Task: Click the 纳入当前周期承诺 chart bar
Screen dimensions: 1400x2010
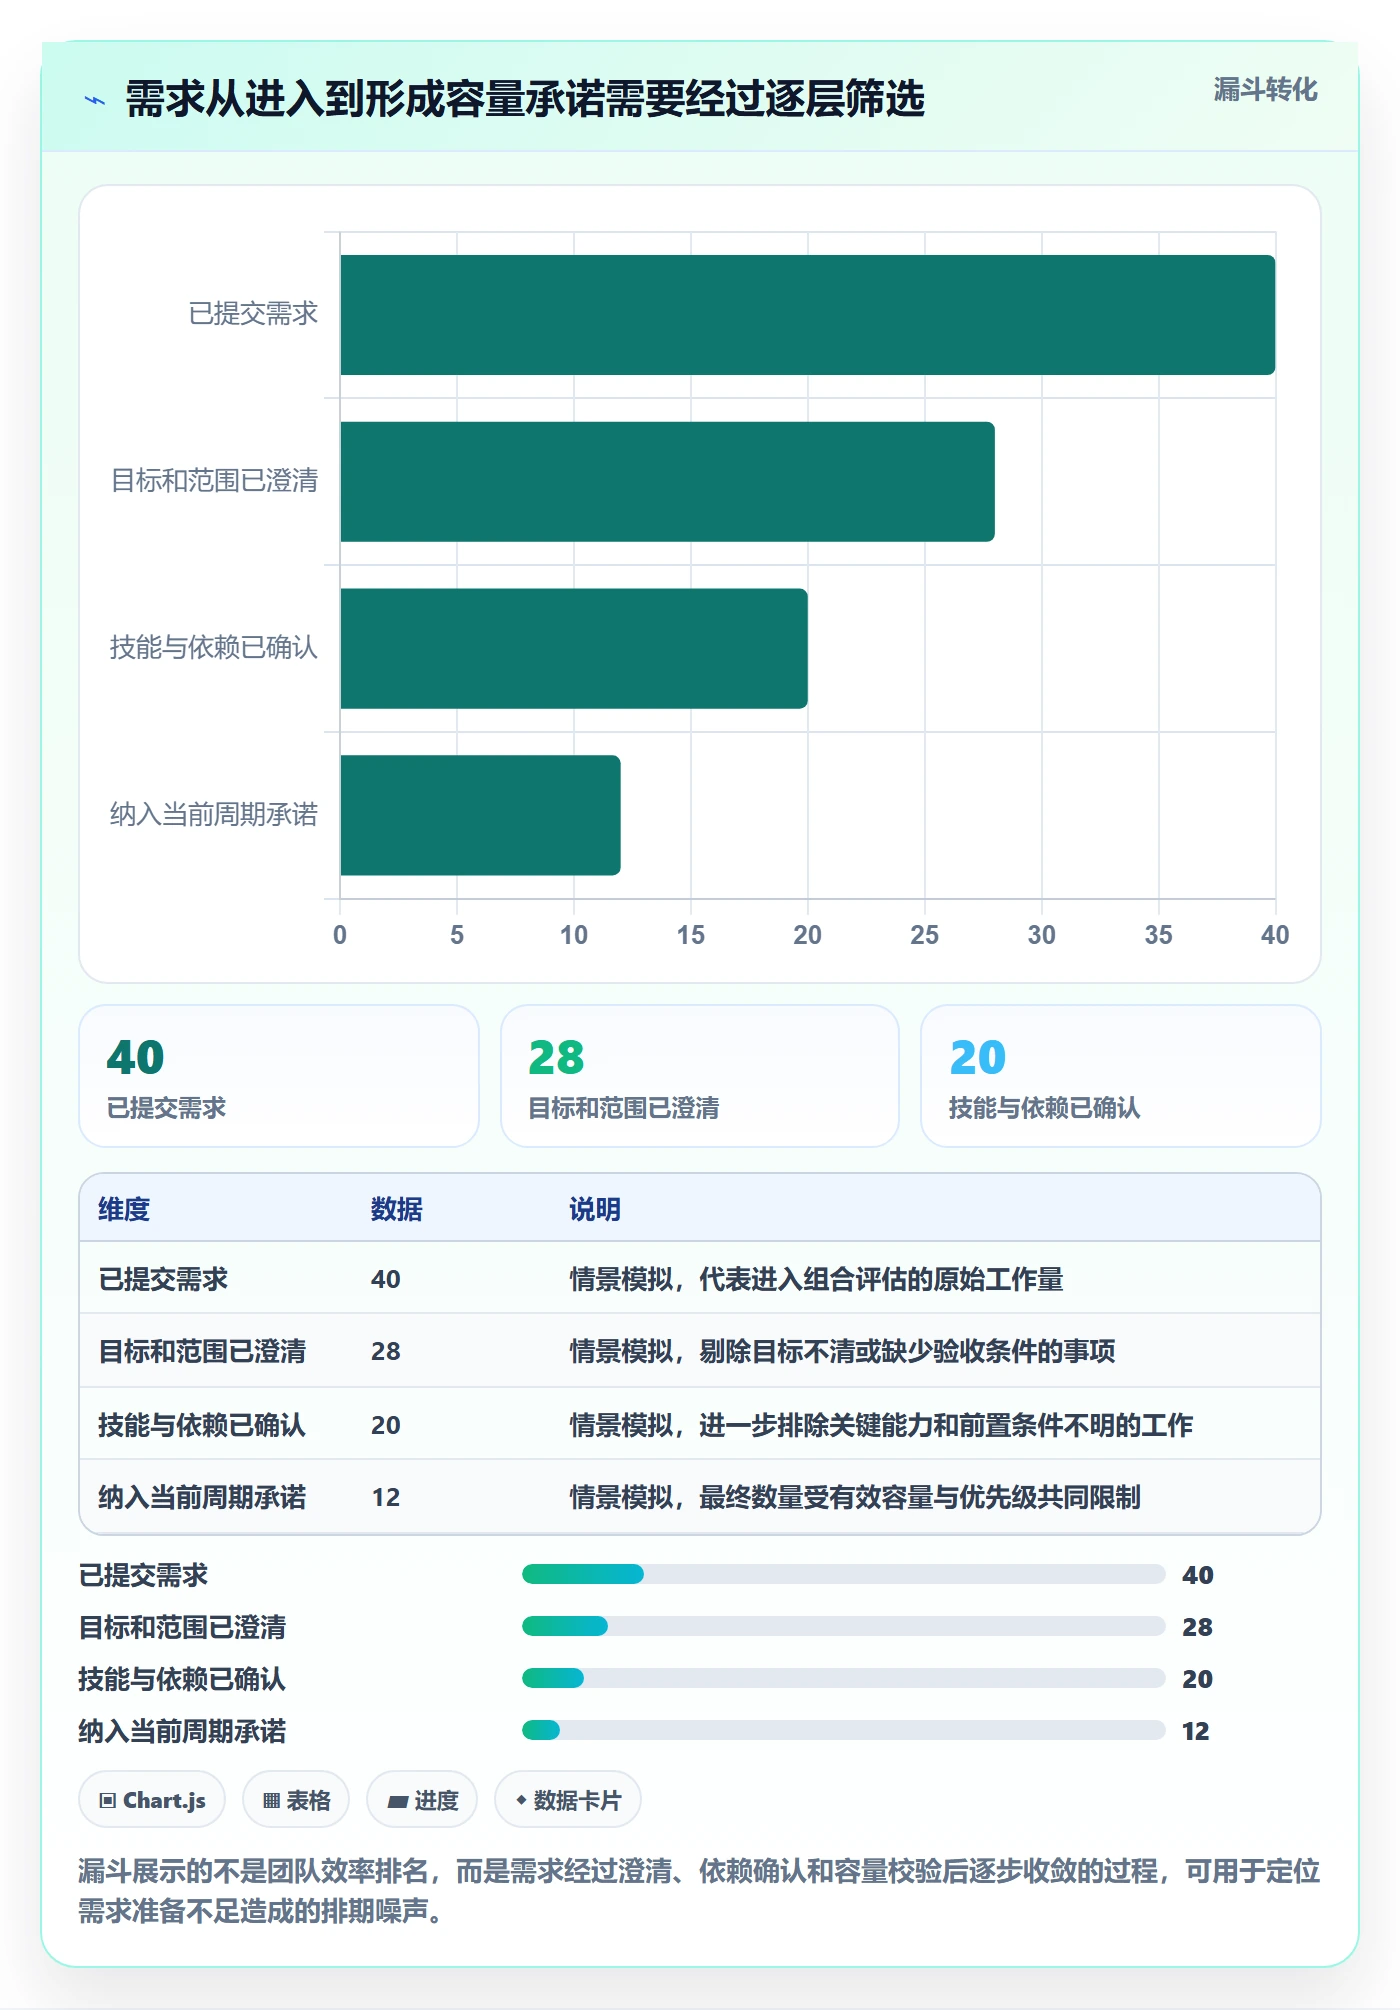Action: pos(480,815)
